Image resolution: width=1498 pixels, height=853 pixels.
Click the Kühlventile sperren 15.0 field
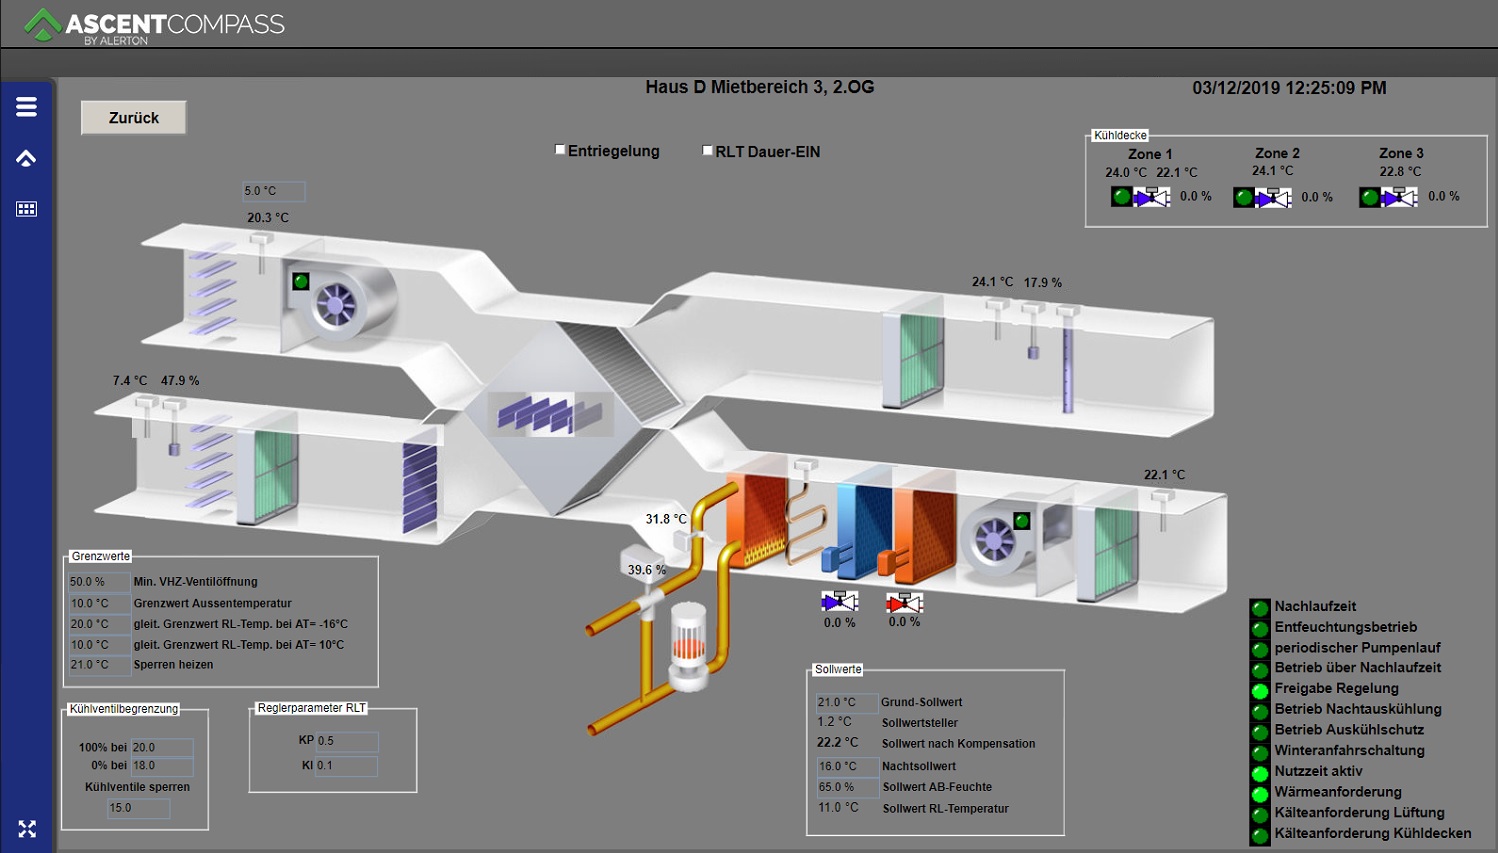(138, 808)
